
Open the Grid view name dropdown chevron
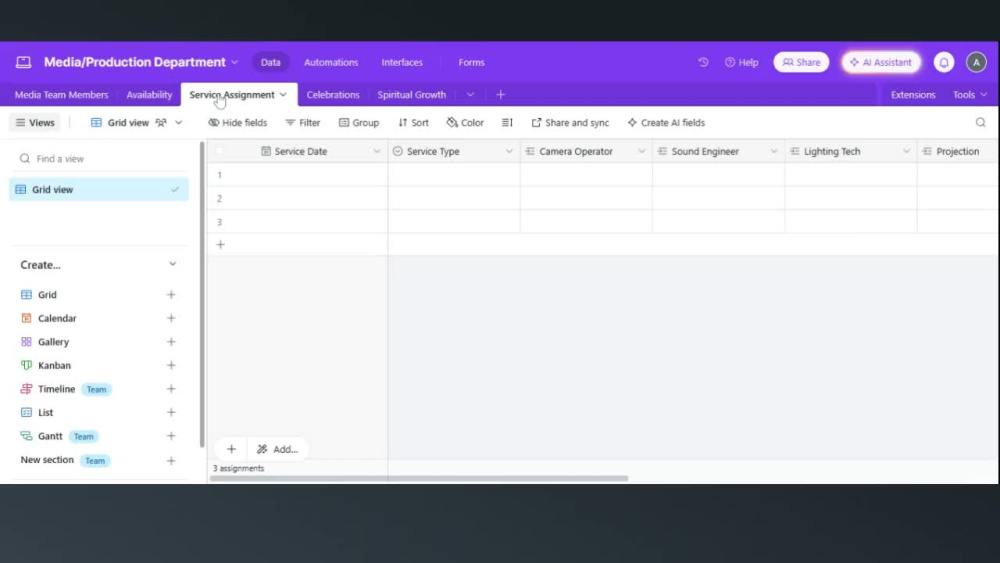[x=179, y=122]
